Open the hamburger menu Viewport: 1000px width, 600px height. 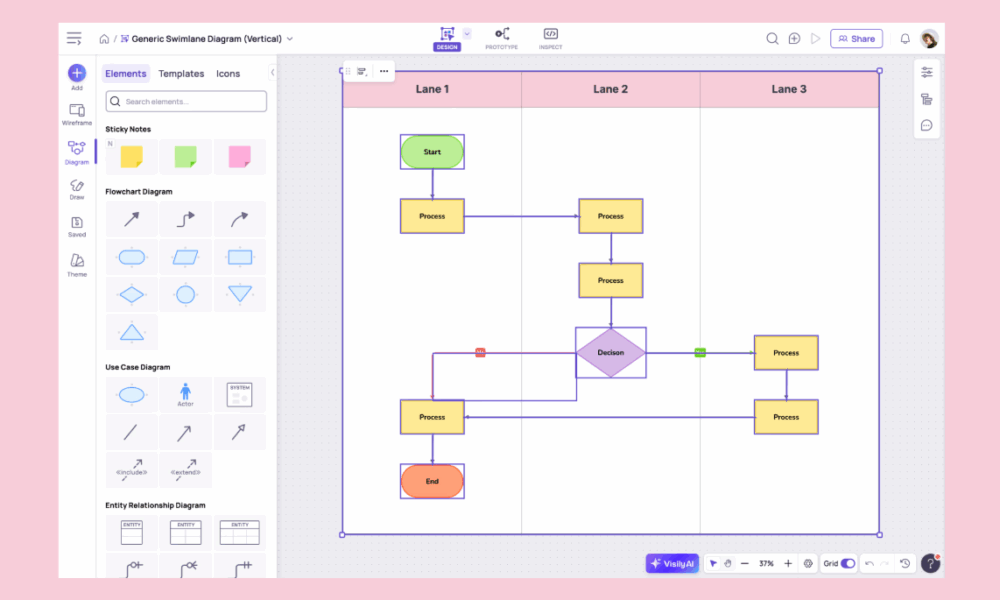pos(74,39)
